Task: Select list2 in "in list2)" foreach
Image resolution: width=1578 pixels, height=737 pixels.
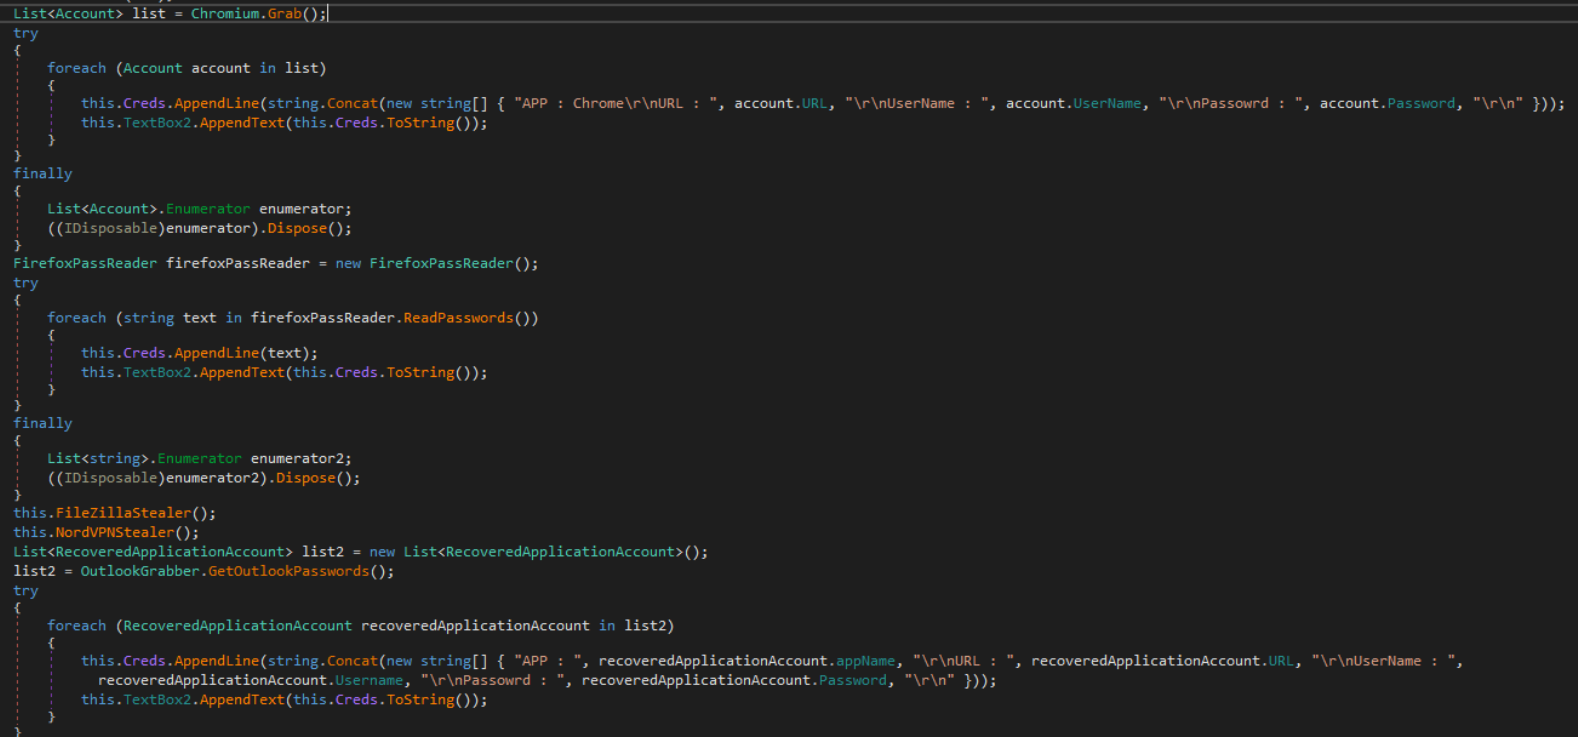Action: click(x=645, y=626)
